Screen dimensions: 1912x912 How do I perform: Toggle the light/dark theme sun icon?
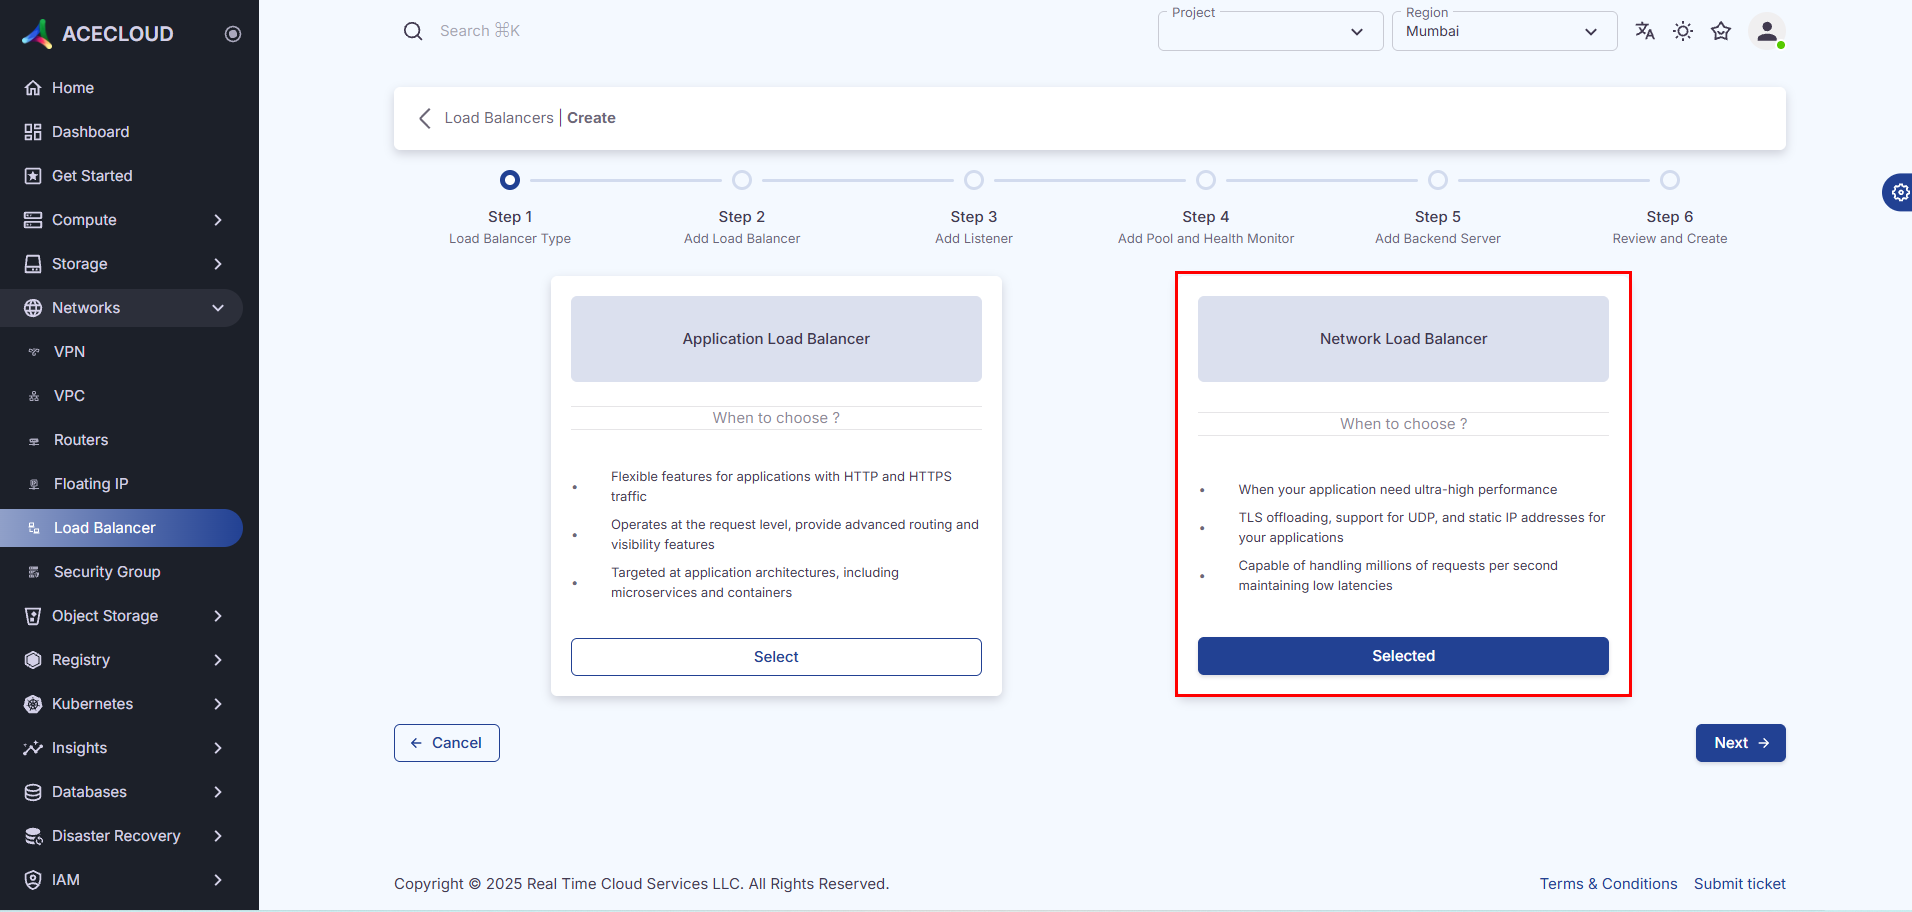click(x=1683, y=31)
